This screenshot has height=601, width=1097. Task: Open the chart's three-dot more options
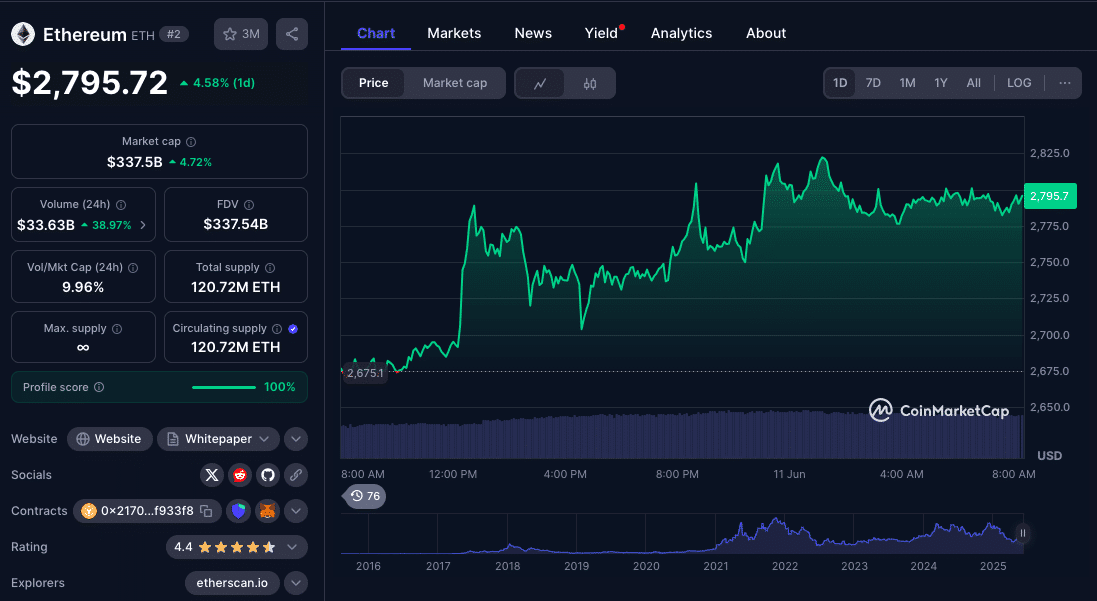coord(1064,83)
